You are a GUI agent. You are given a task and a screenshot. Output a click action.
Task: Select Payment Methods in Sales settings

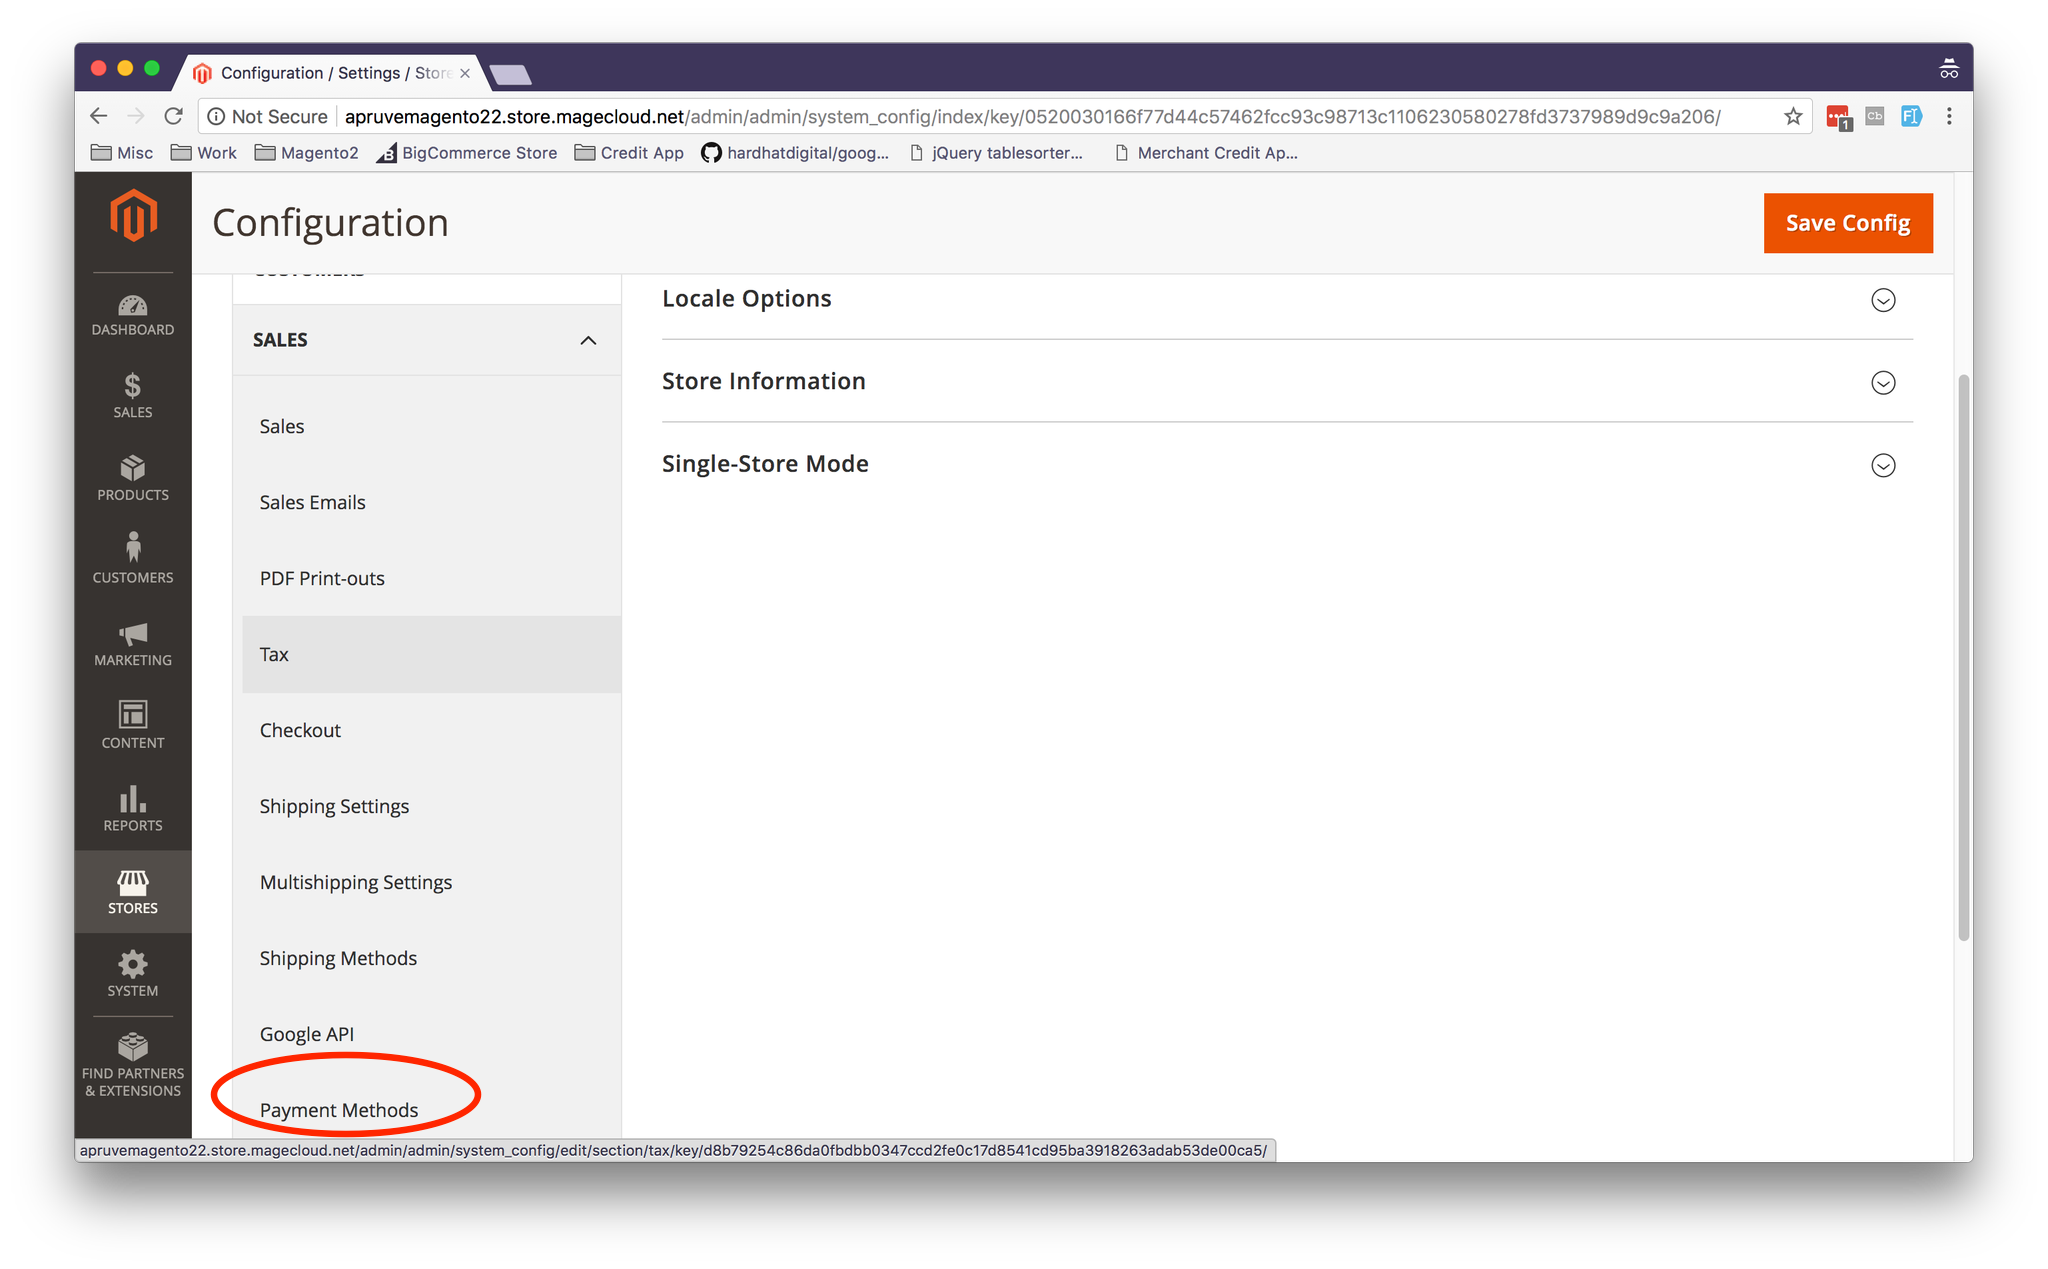[x=339, y=1109]
